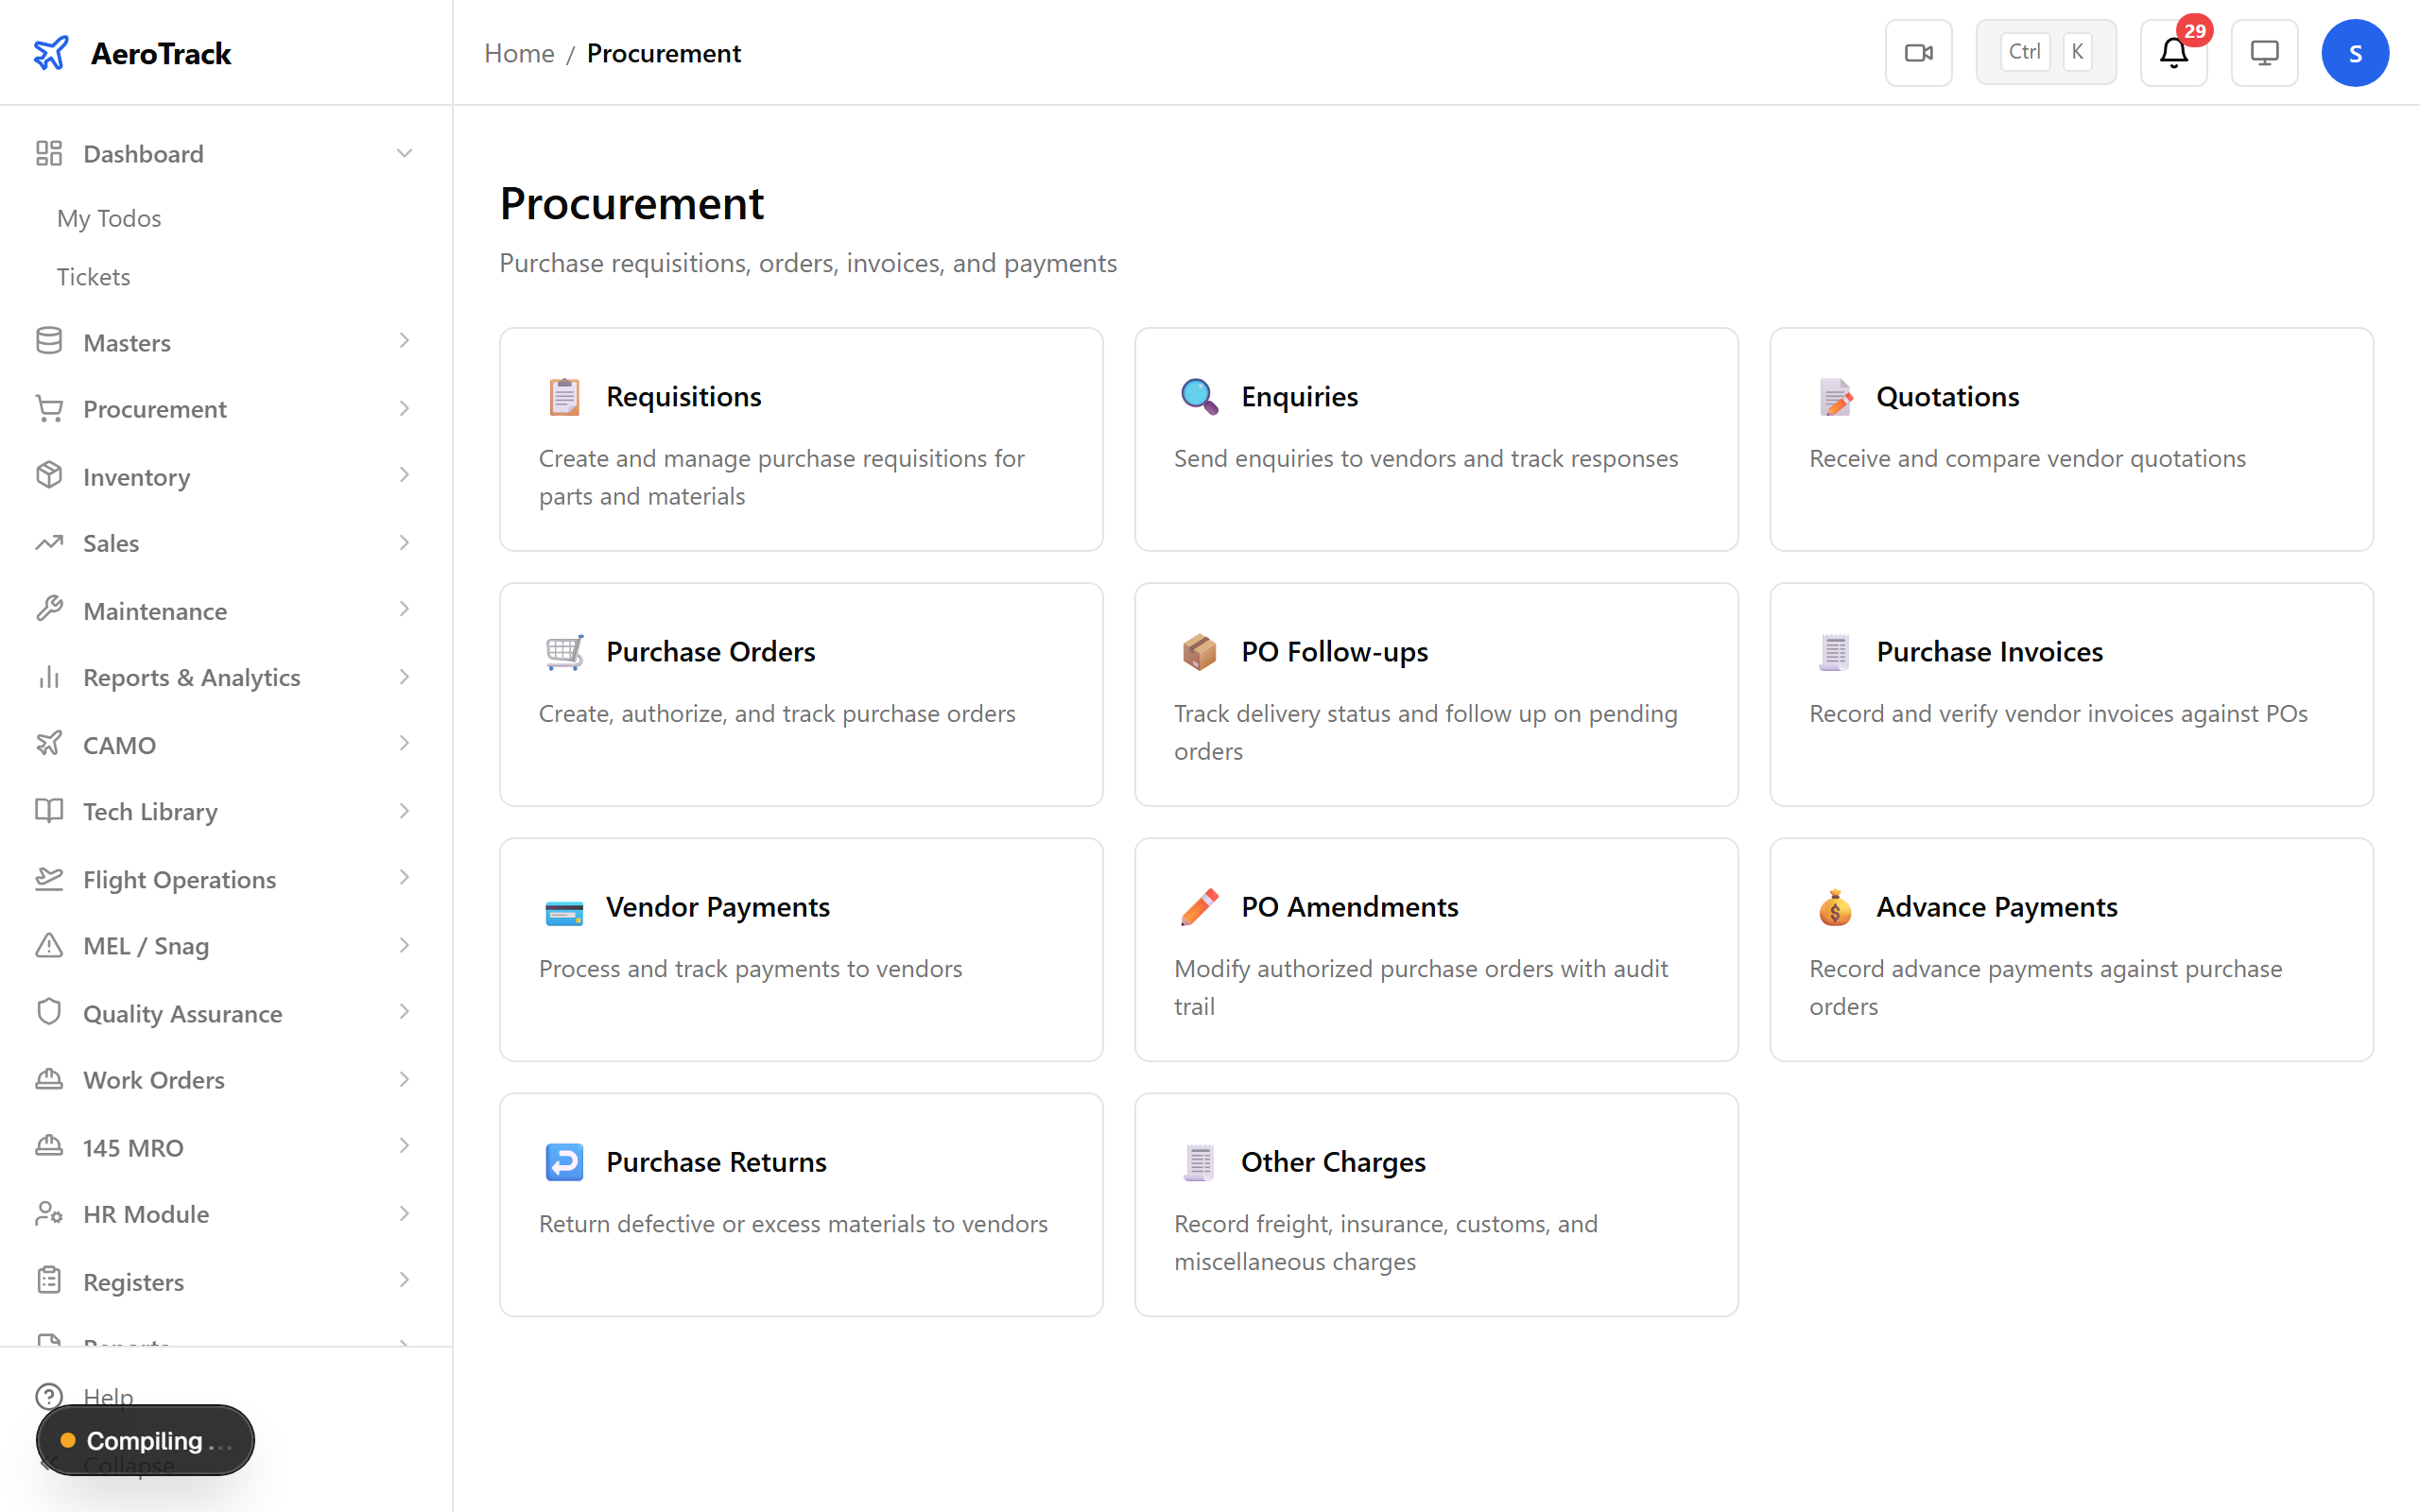Image resolution: width=2420 pixels, height=1512 pixels.
Task: Click the Compiling status indicator
Action: (144, 1440)
